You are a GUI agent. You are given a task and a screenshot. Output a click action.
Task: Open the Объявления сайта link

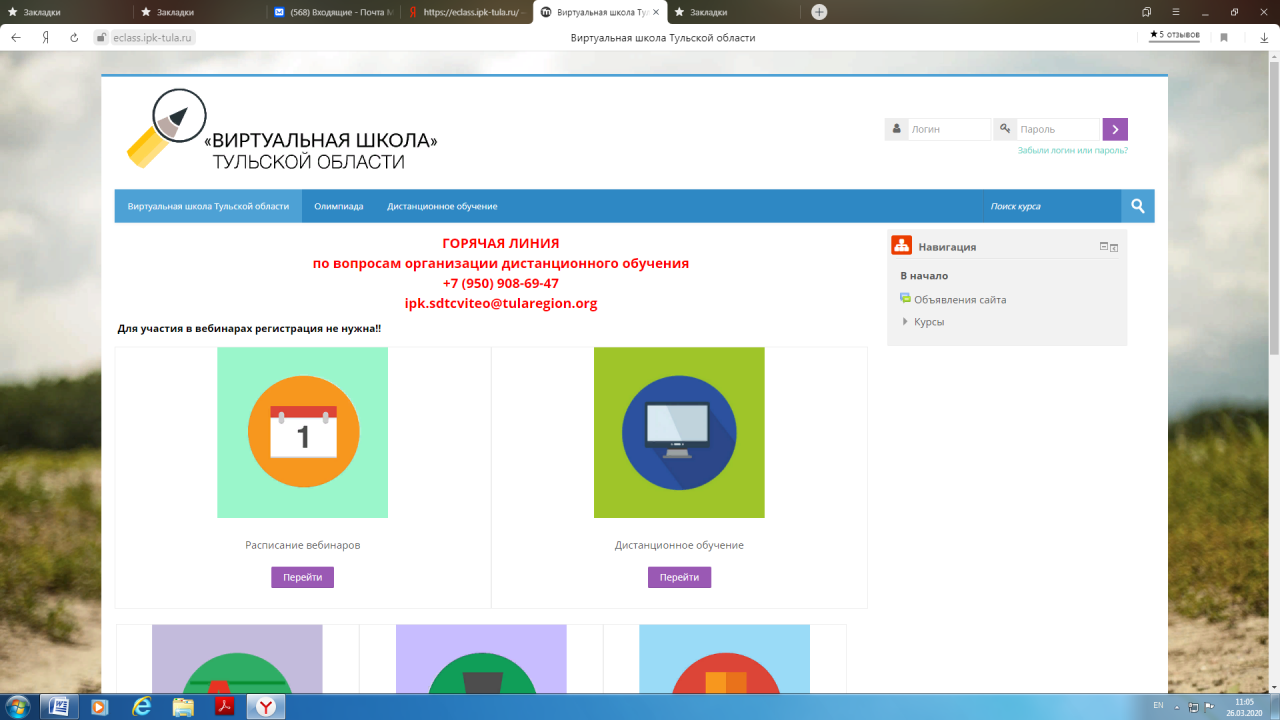(960, 300)
